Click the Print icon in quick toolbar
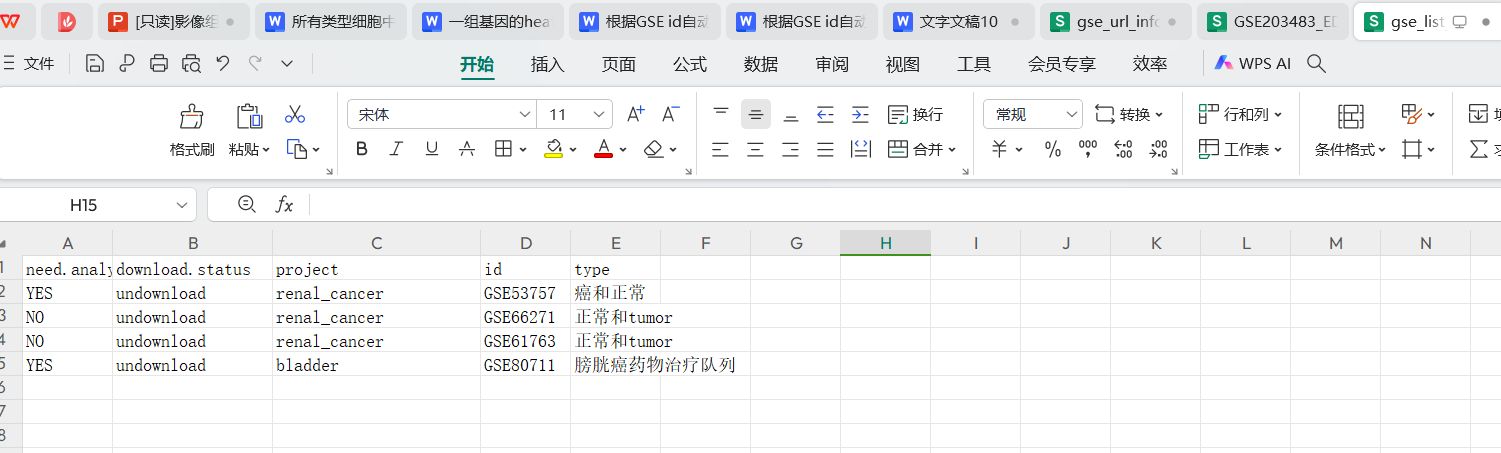 [158, 64]
